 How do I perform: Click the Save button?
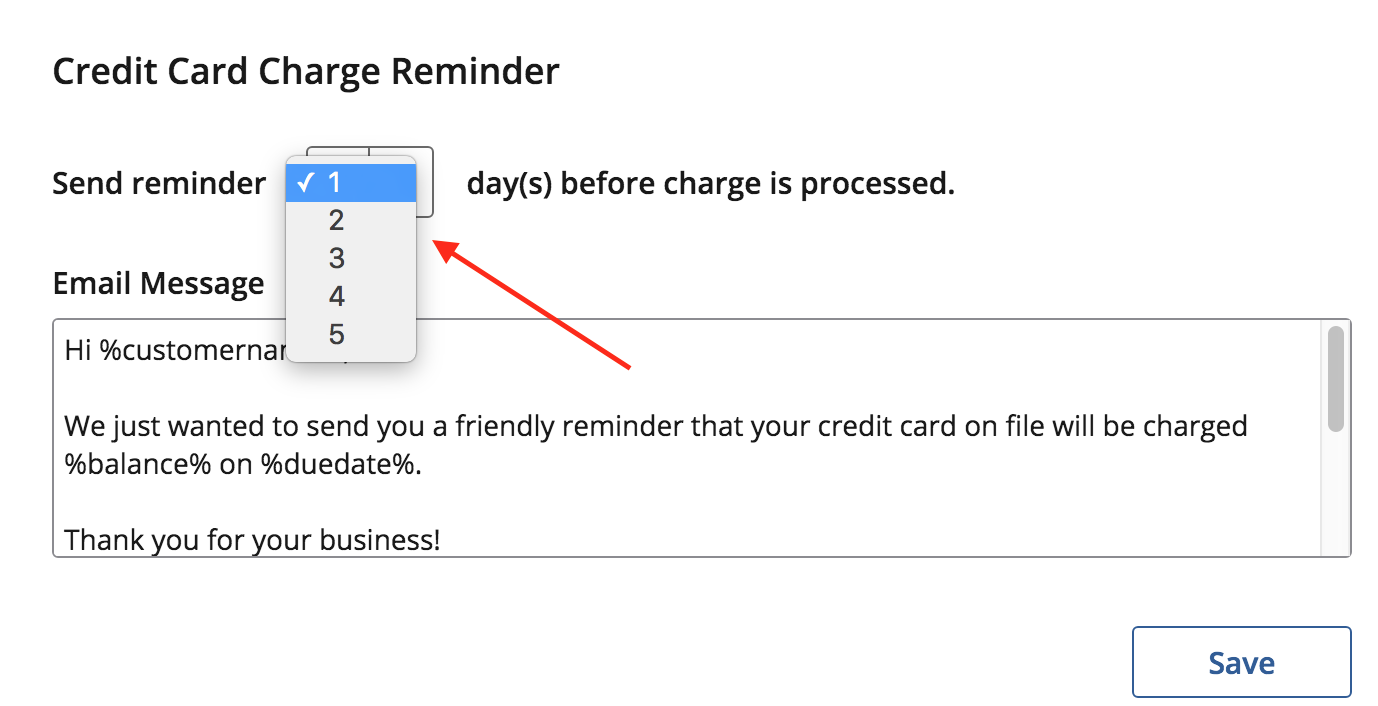1241,662
